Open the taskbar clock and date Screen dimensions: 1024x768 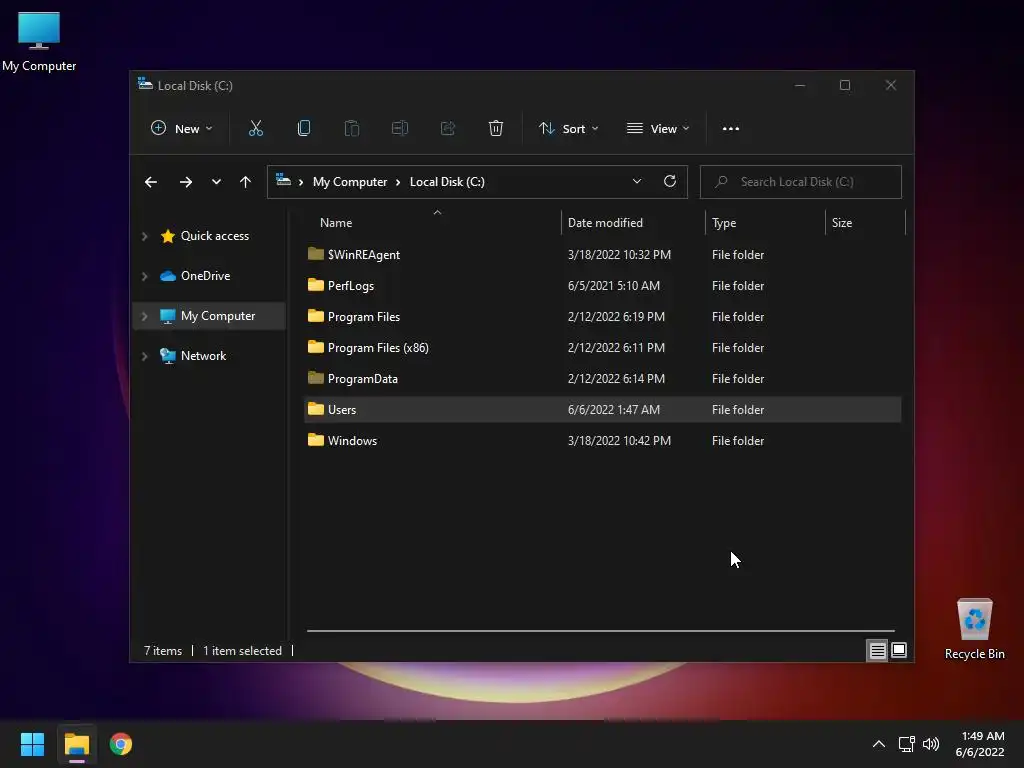[x=980, y=744]
